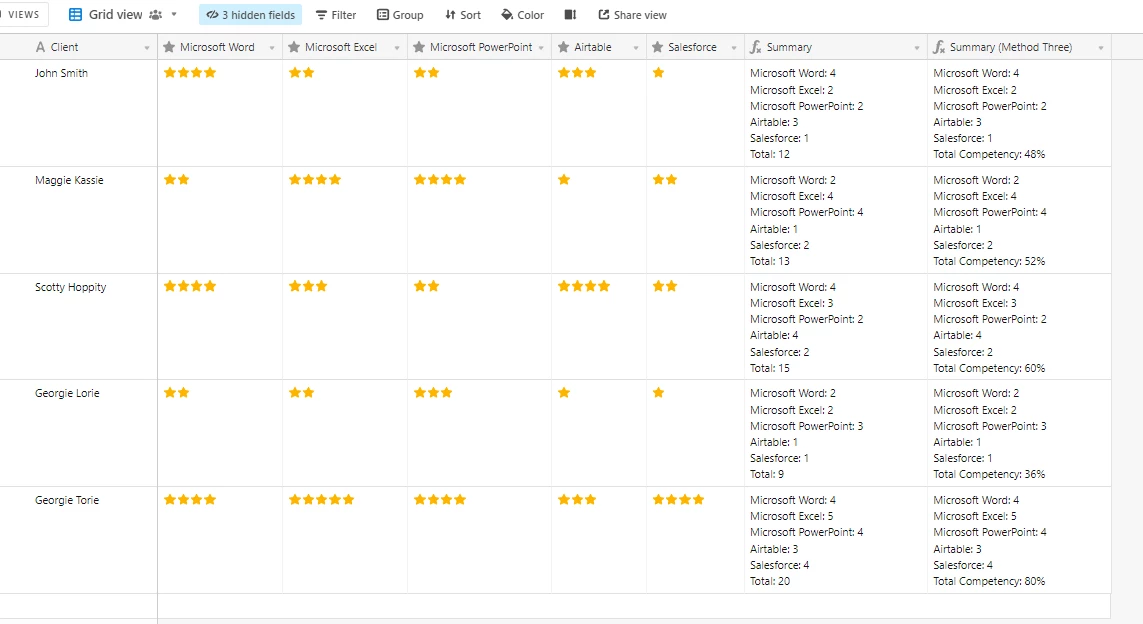This screenshot has height=624, width=1143.
Task: Select the Maggie Kassie client cell
Action: tap(79, 220)
